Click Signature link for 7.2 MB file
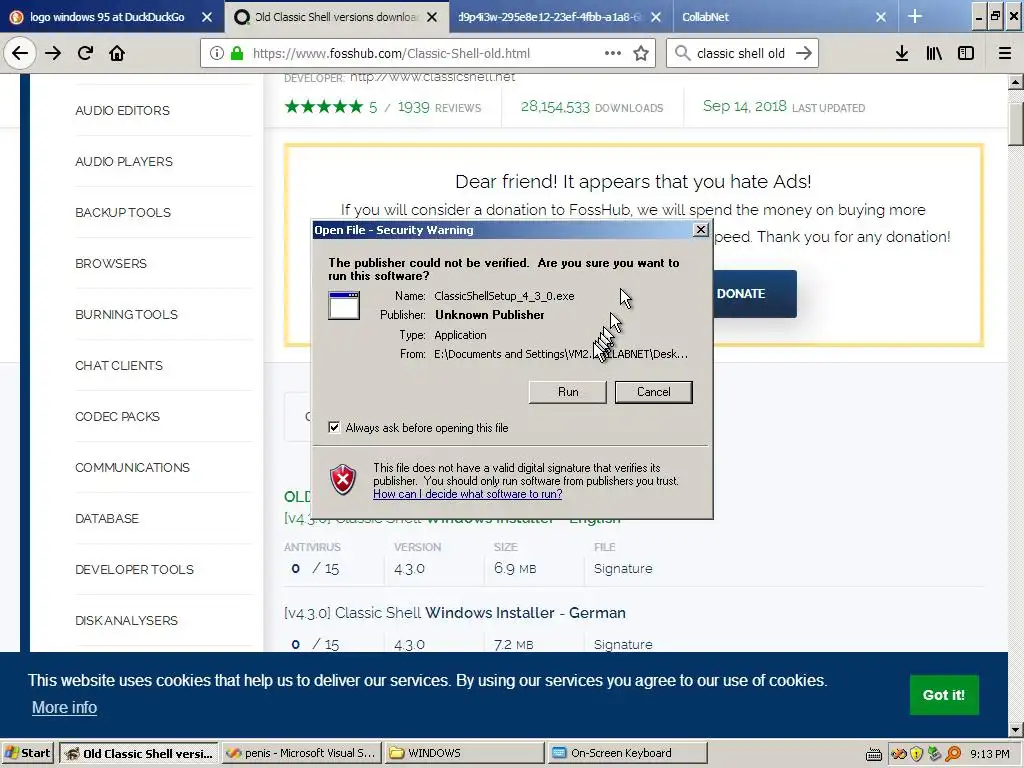Screen dimensions: 1024x768 (623, 644)
